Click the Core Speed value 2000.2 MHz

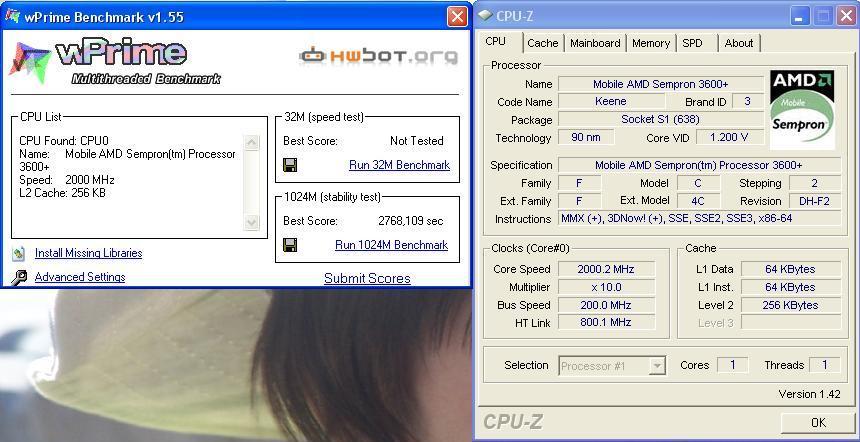[606, 269]
